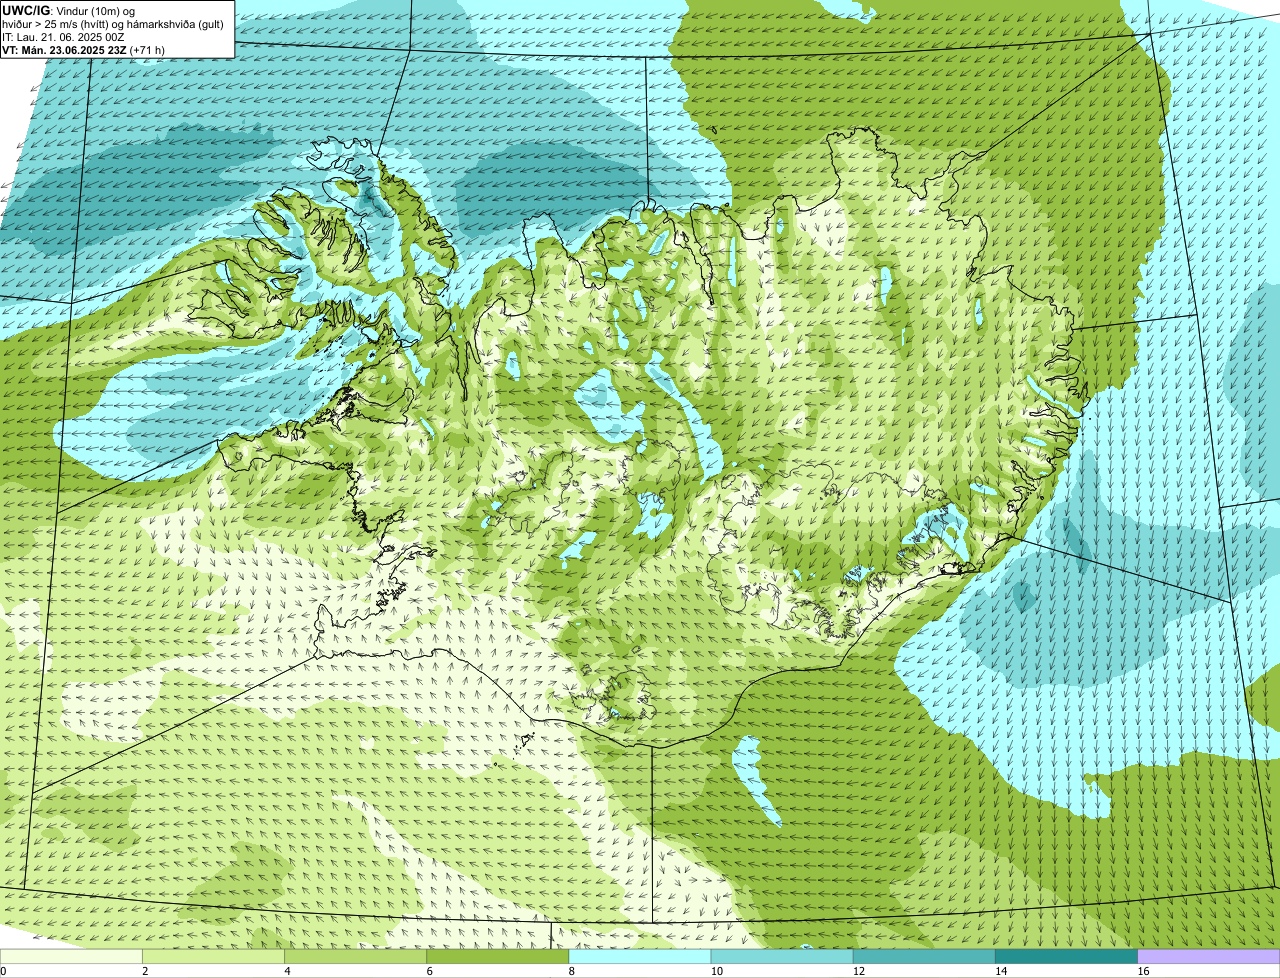Click the '2' label on the color scale
1280x978 pixels.
click(145, 971)
